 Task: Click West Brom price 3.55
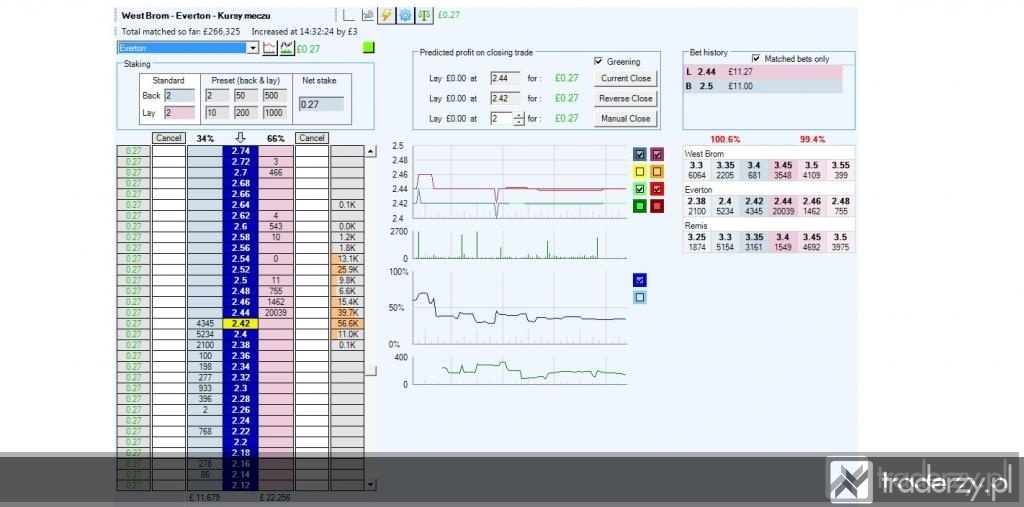pos(840,170)
